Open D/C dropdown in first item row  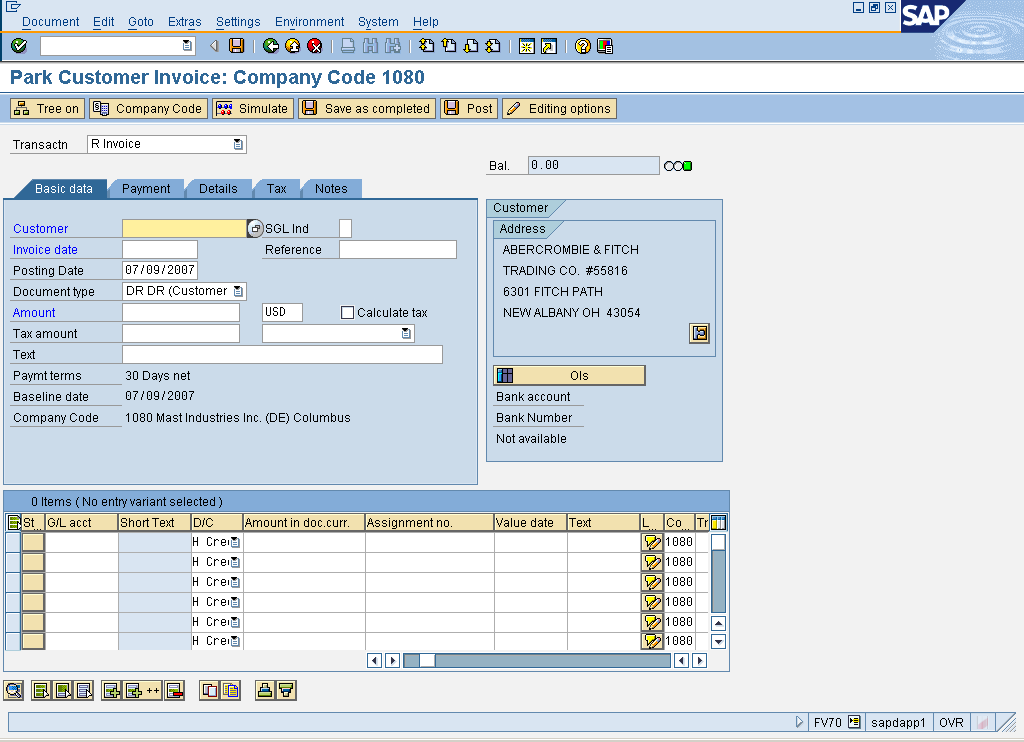click(235, 542)
